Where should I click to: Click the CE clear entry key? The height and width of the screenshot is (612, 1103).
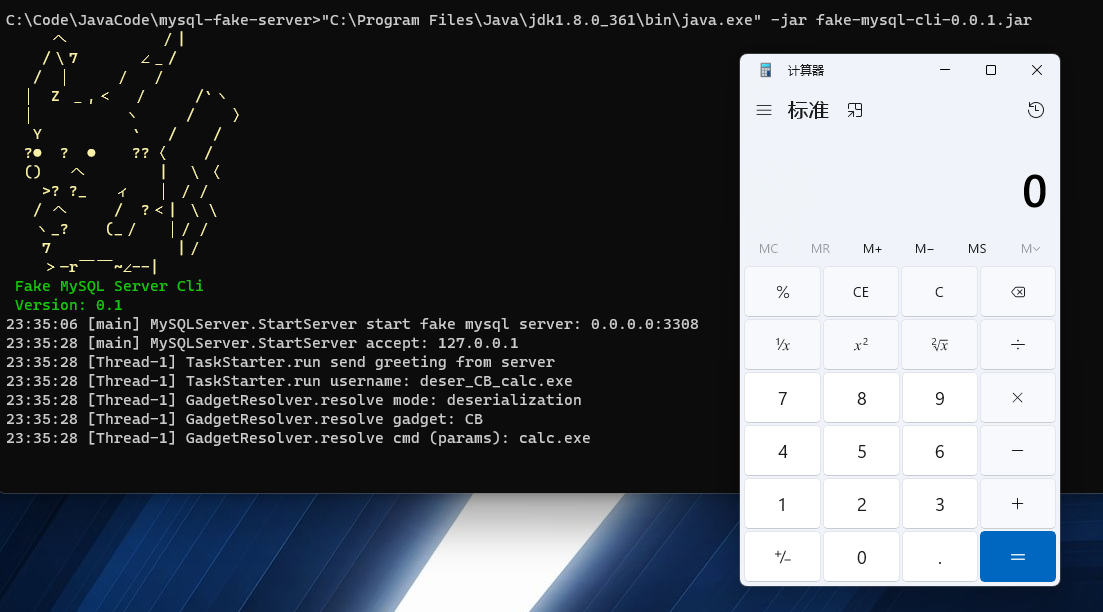(861, 292)
